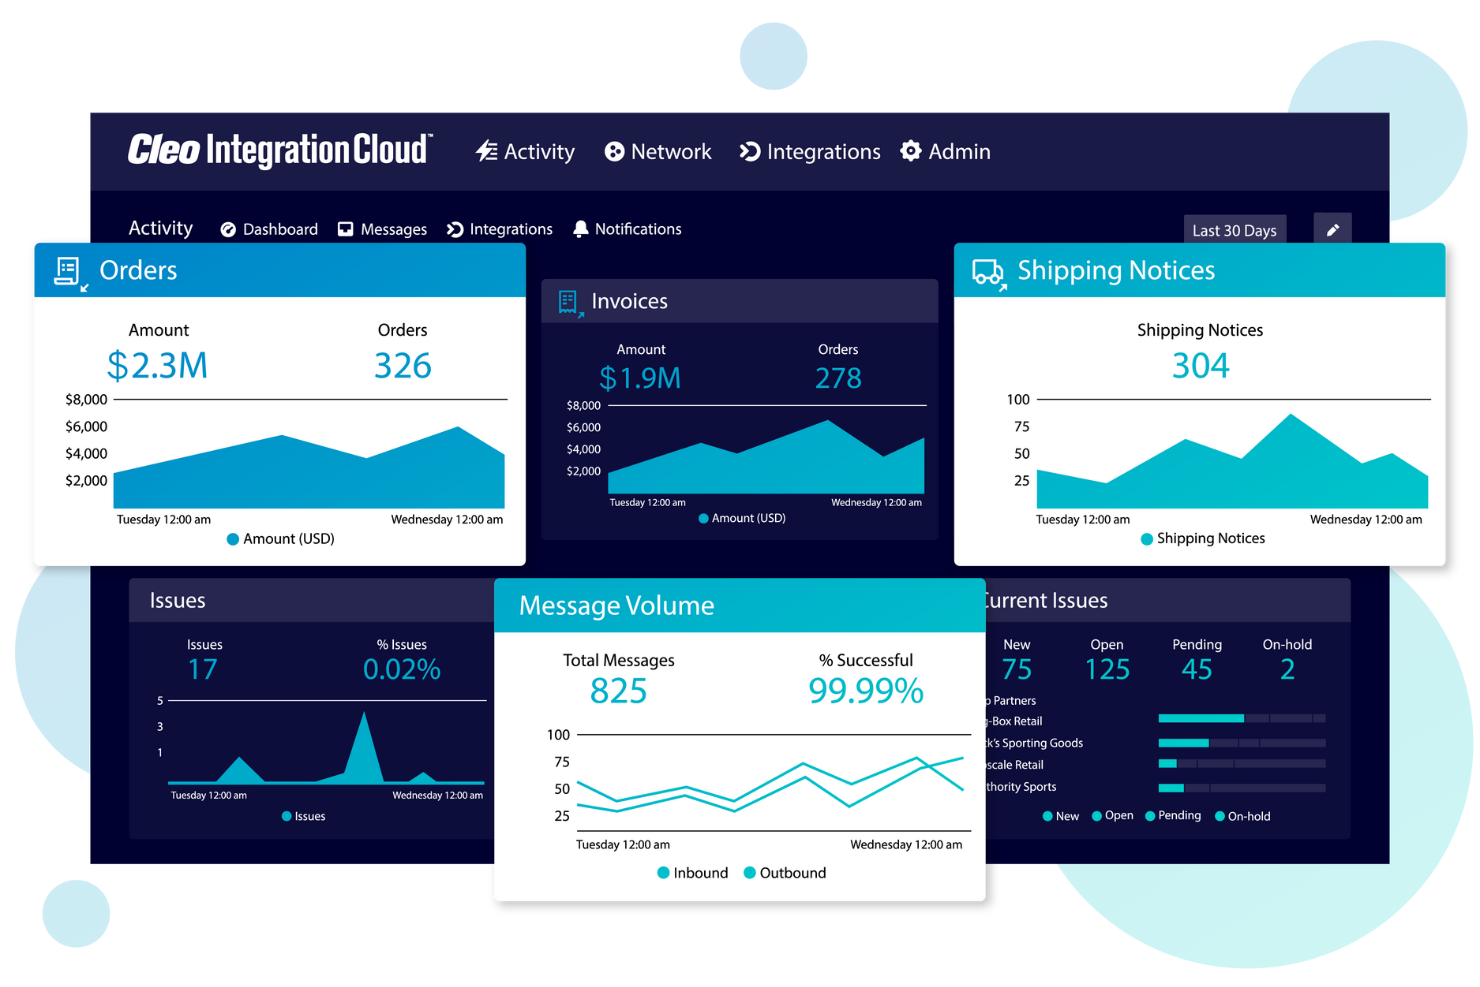Viewport: 1480px width, 987px height.
Task: Click the Activity lightning icon in top navigation
Action: click(487, 151)
